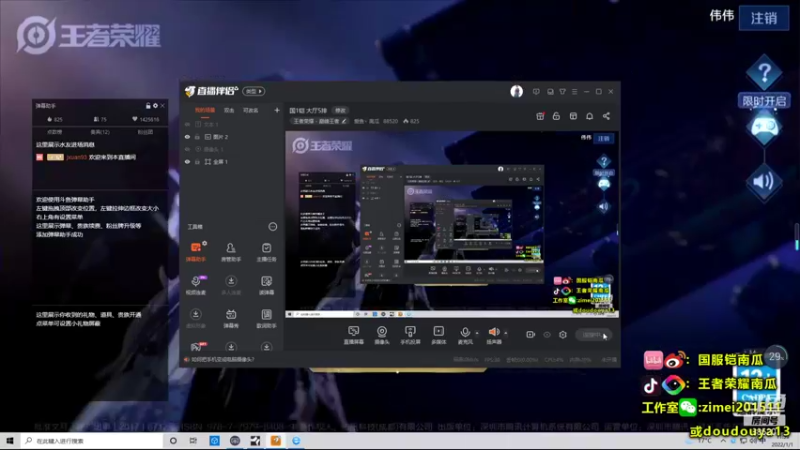Image resolution: width=800 pixels, height=450 pixels.
Task: Open the 歌词助手 tool
Action: click(x=266, y=318)
